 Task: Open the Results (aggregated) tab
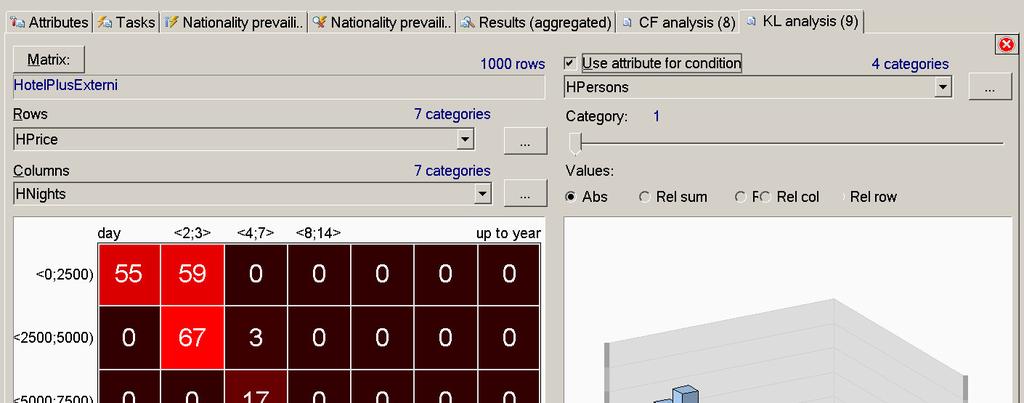coord(536,22)
